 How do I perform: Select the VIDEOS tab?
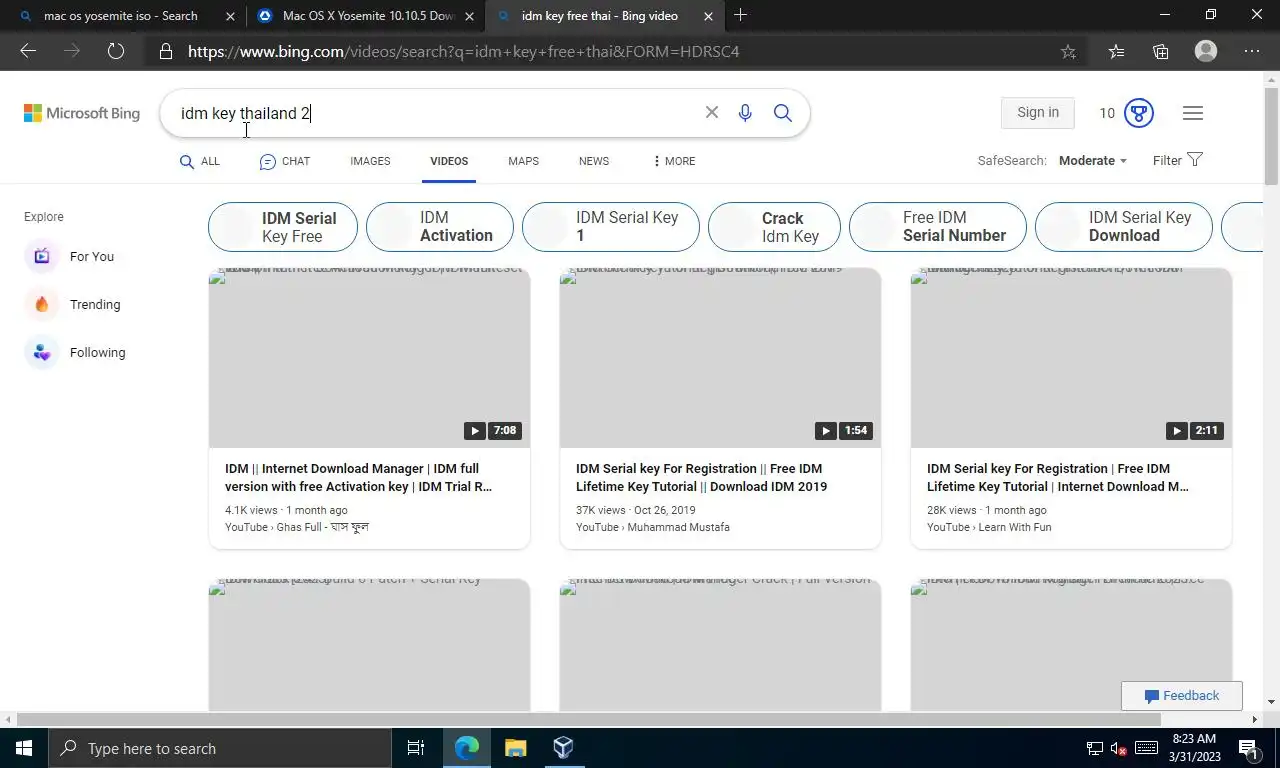click(x=449, y=161)
